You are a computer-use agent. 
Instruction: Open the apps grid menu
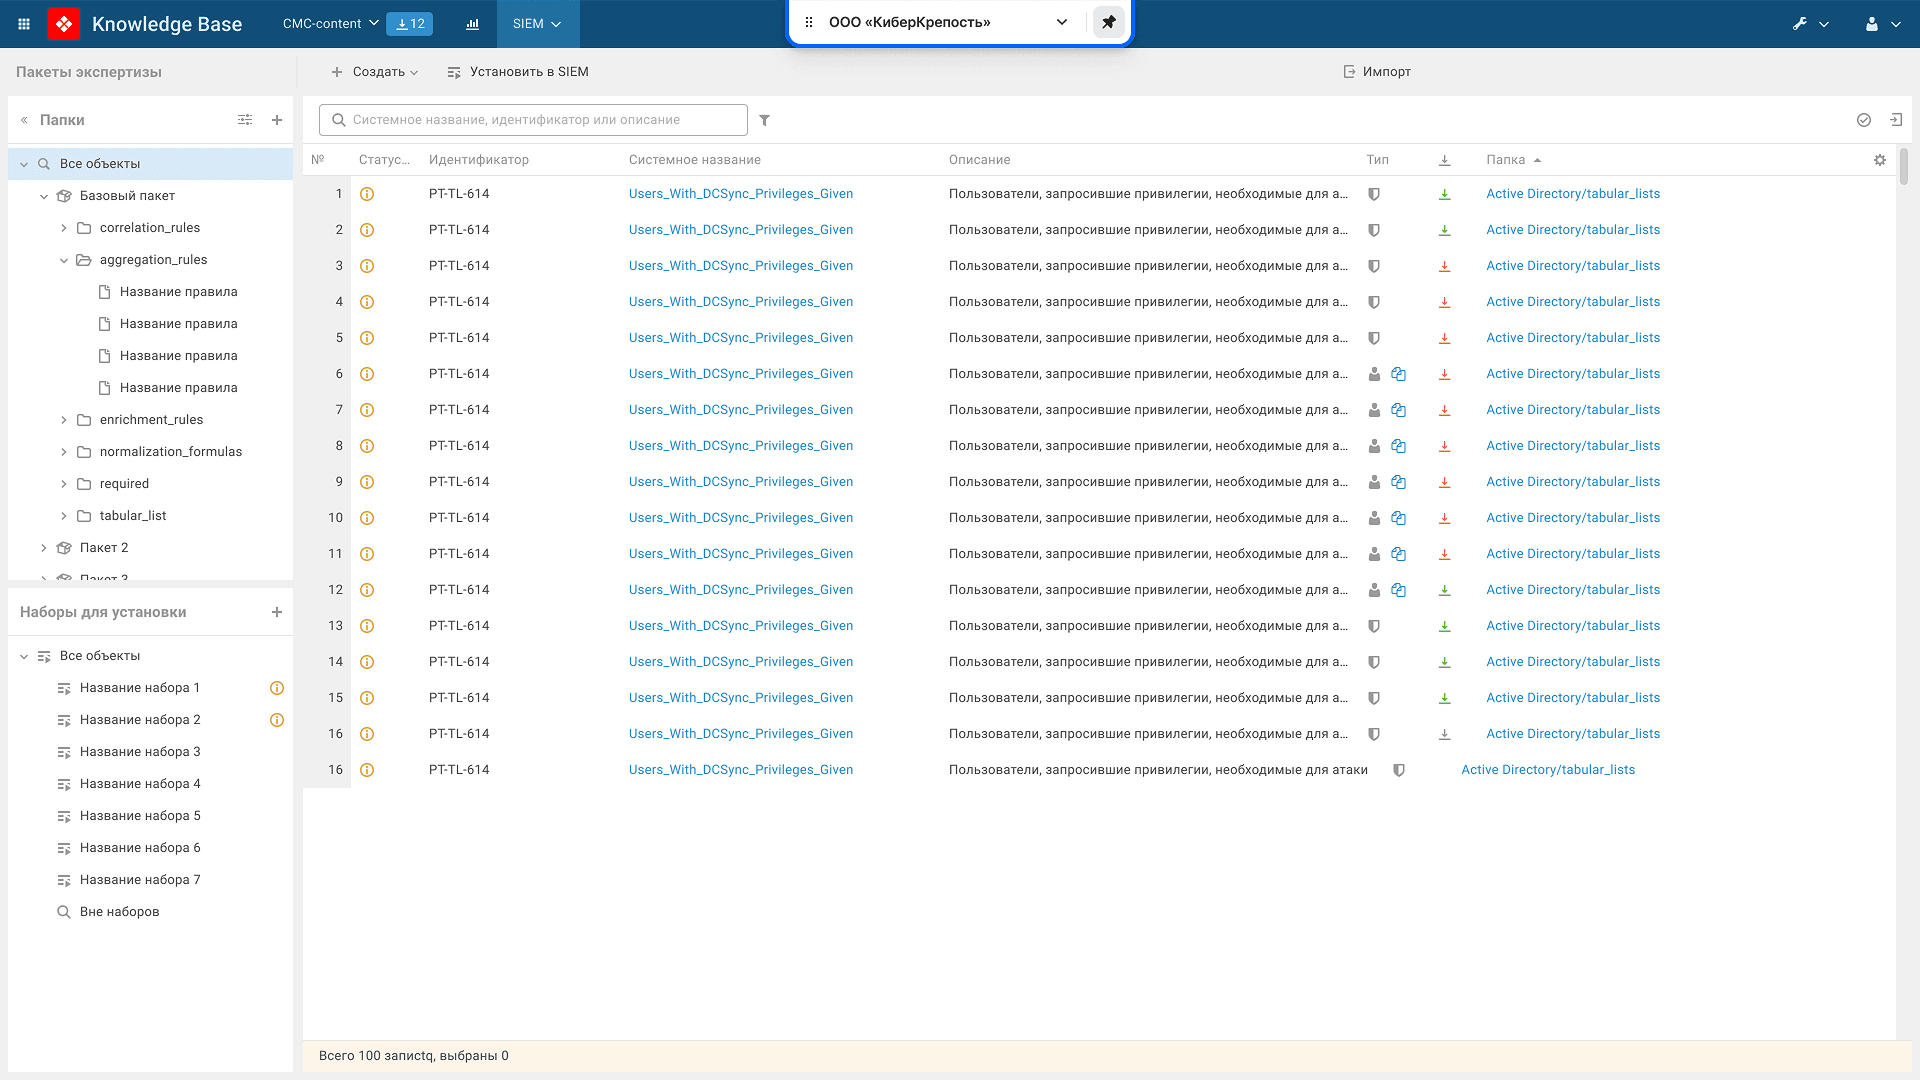[x=24, y=24]
